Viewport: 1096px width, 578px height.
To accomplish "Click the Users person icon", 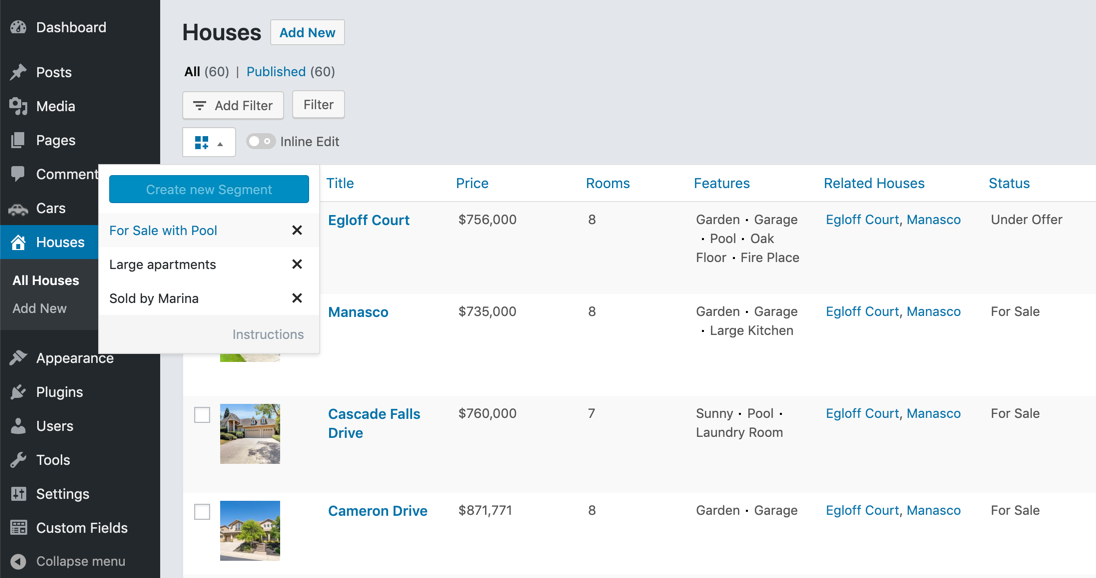I will [18, 426].
